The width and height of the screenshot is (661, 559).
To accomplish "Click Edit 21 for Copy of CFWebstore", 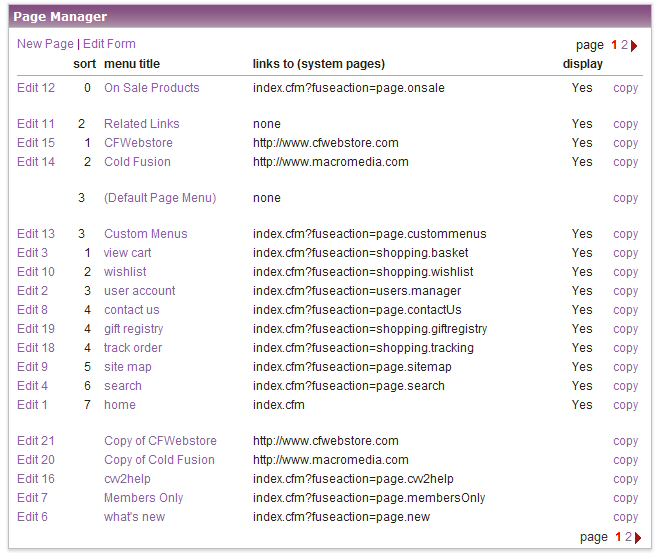I will [x=36, y=441].
